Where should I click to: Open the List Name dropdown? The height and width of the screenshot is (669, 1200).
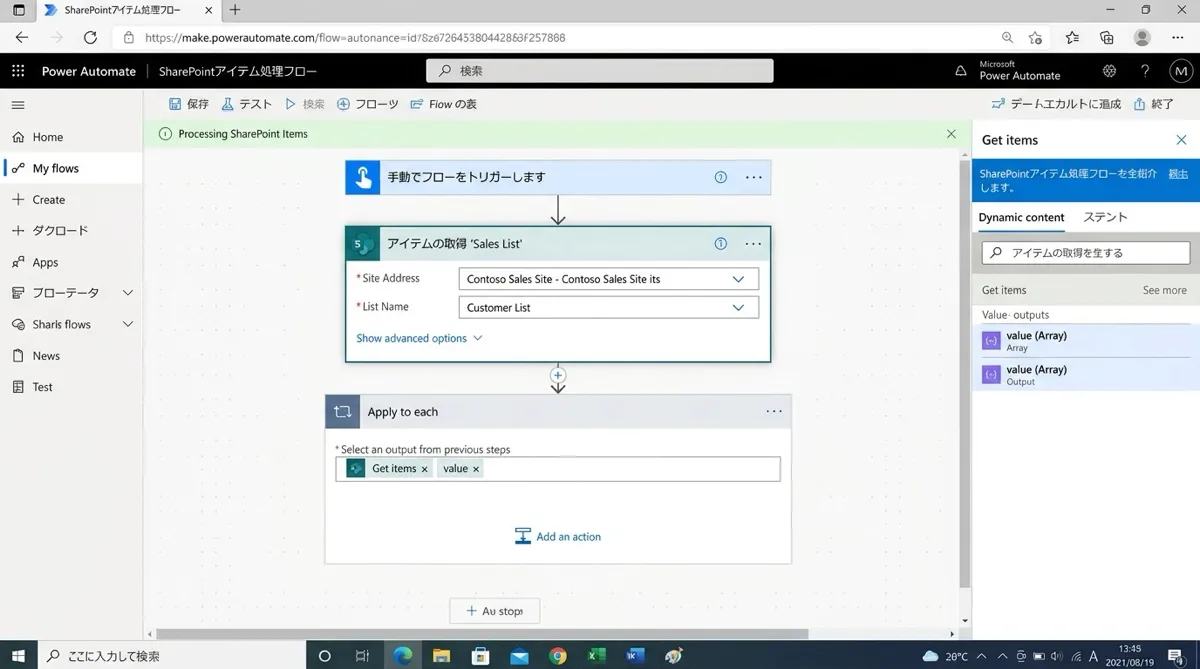tap(608, 307)
